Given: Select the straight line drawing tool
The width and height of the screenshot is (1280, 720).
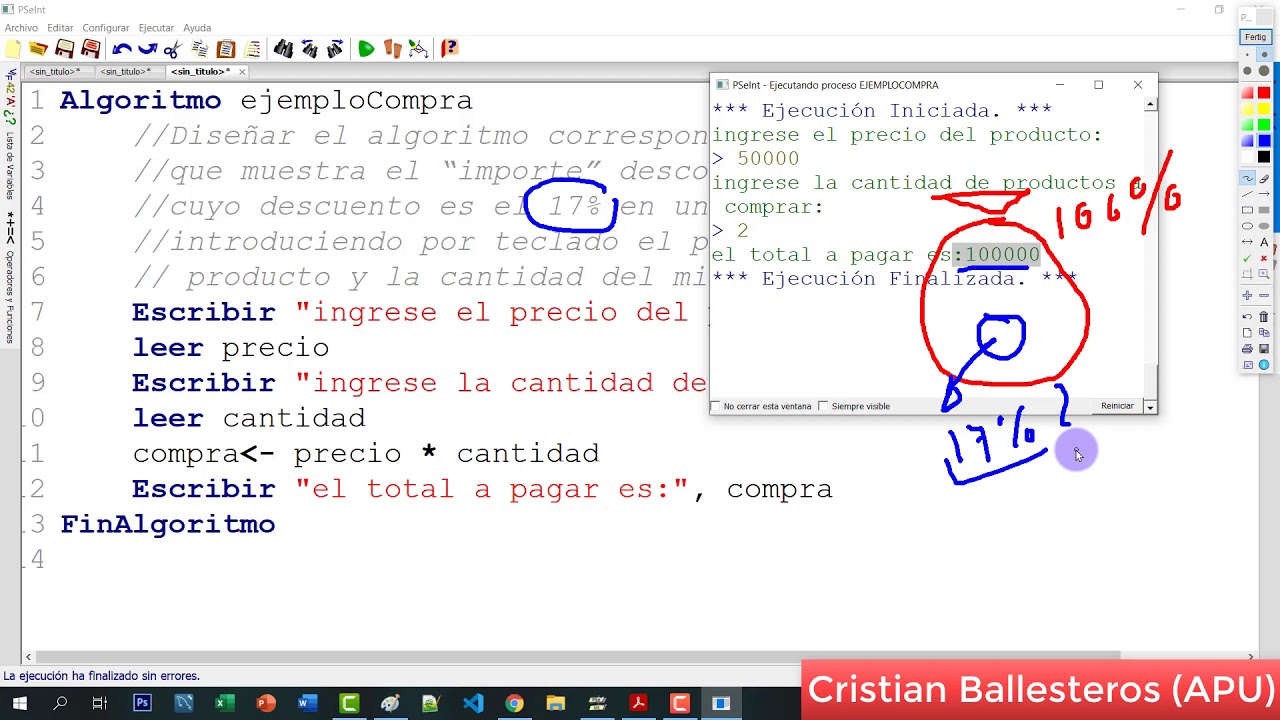Looking at the screenshot, I should click(1247, 194).
